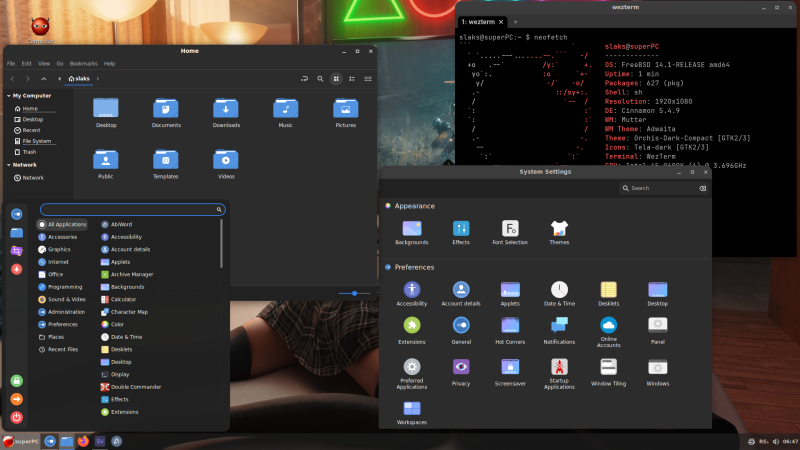Image resolution: width=800 pixels, height=450 pixels.
Task: Toggle location entry in file manager toolbar
Action: pyautogui.click(x=304, y=79)
